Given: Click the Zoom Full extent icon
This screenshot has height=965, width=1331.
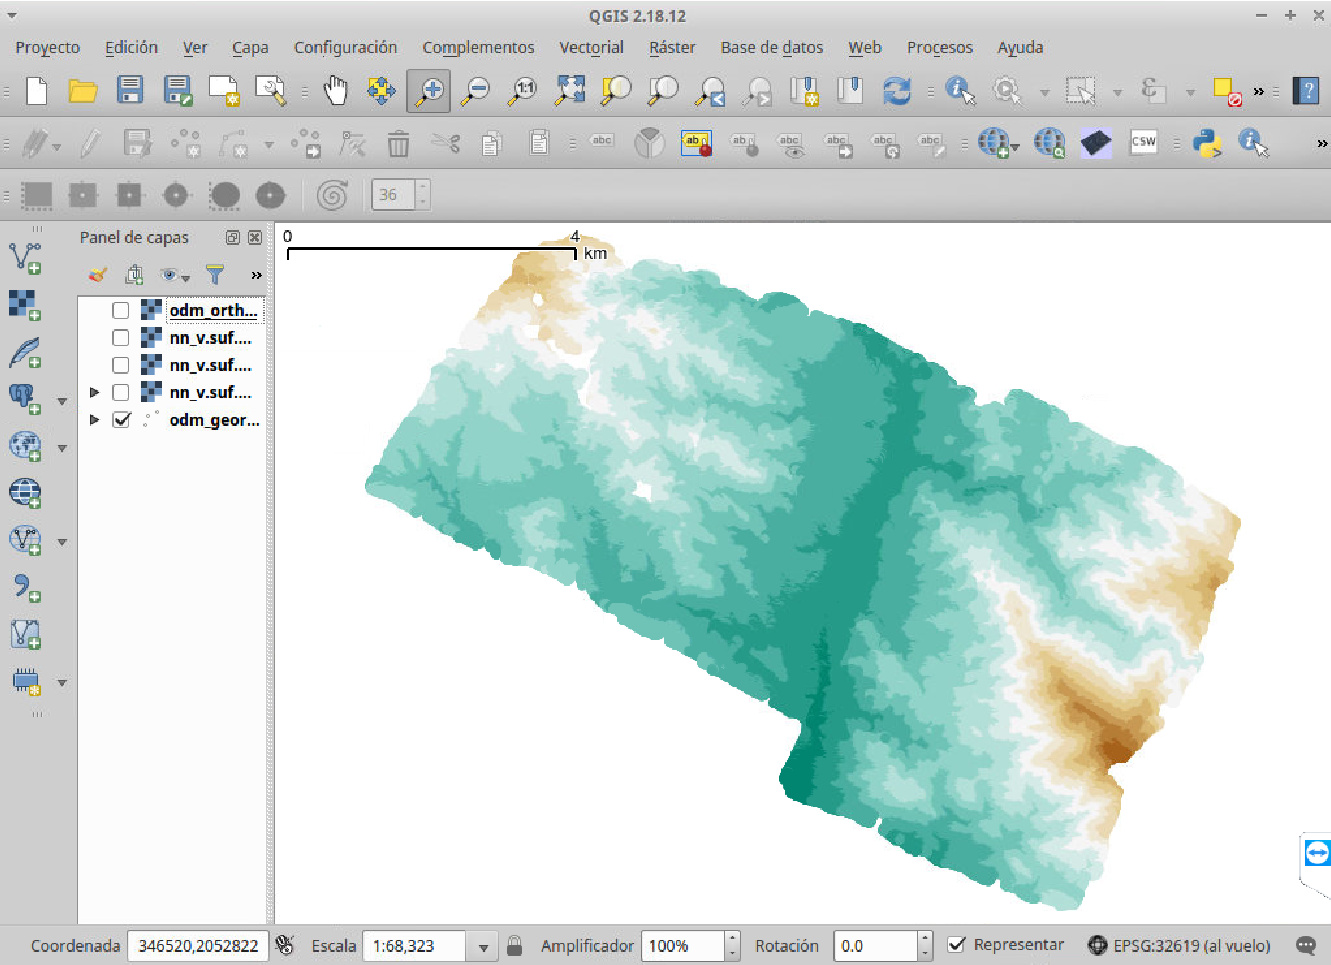Looking at the screenshot, I should tap(570, 91).
